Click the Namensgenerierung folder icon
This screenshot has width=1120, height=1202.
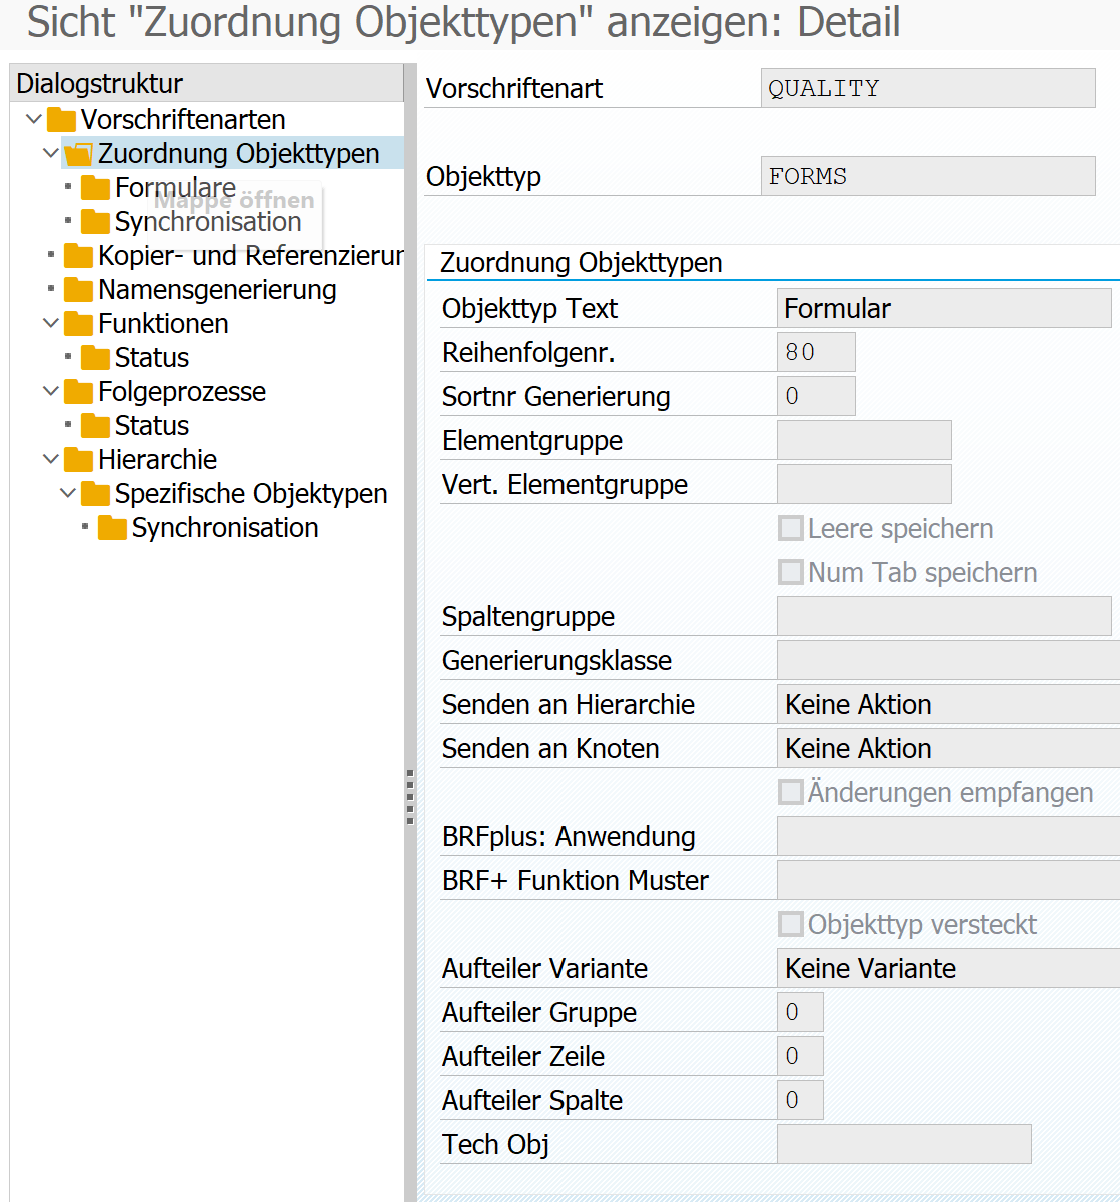tap(78, 290)
